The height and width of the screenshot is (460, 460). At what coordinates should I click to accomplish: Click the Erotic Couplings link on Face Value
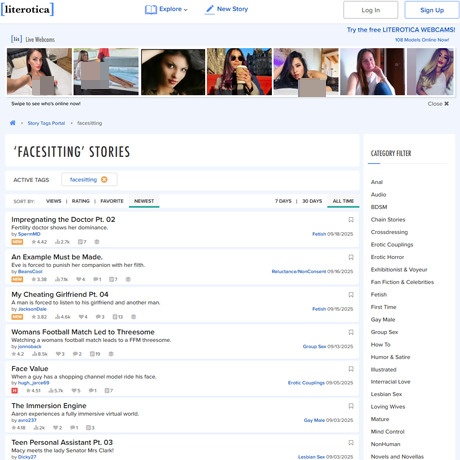tap(306, 383)
